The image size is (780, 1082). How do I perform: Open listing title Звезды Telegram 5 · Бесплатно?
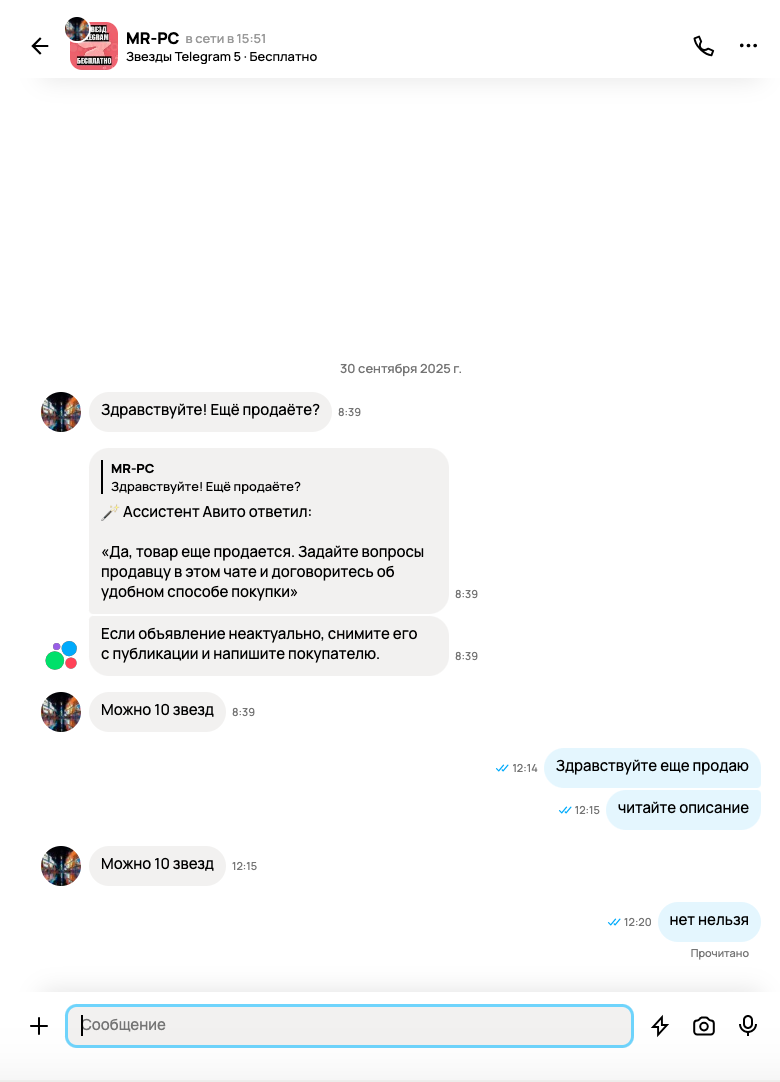(x=222, y=57)
